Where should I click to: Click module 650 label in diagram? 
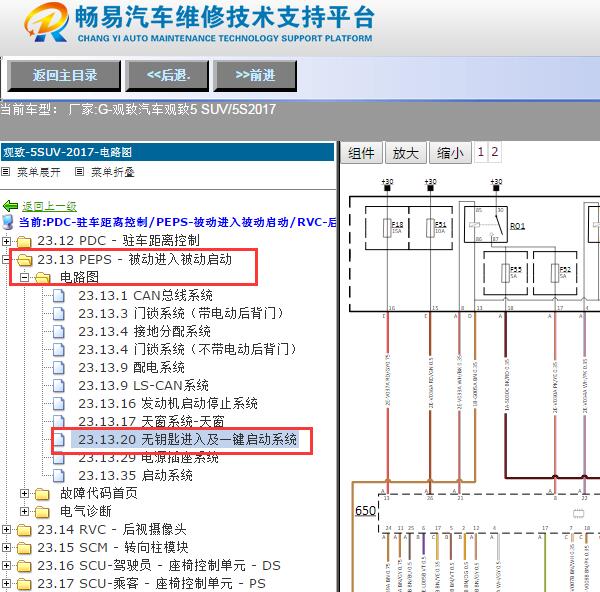tap(365, 510)
